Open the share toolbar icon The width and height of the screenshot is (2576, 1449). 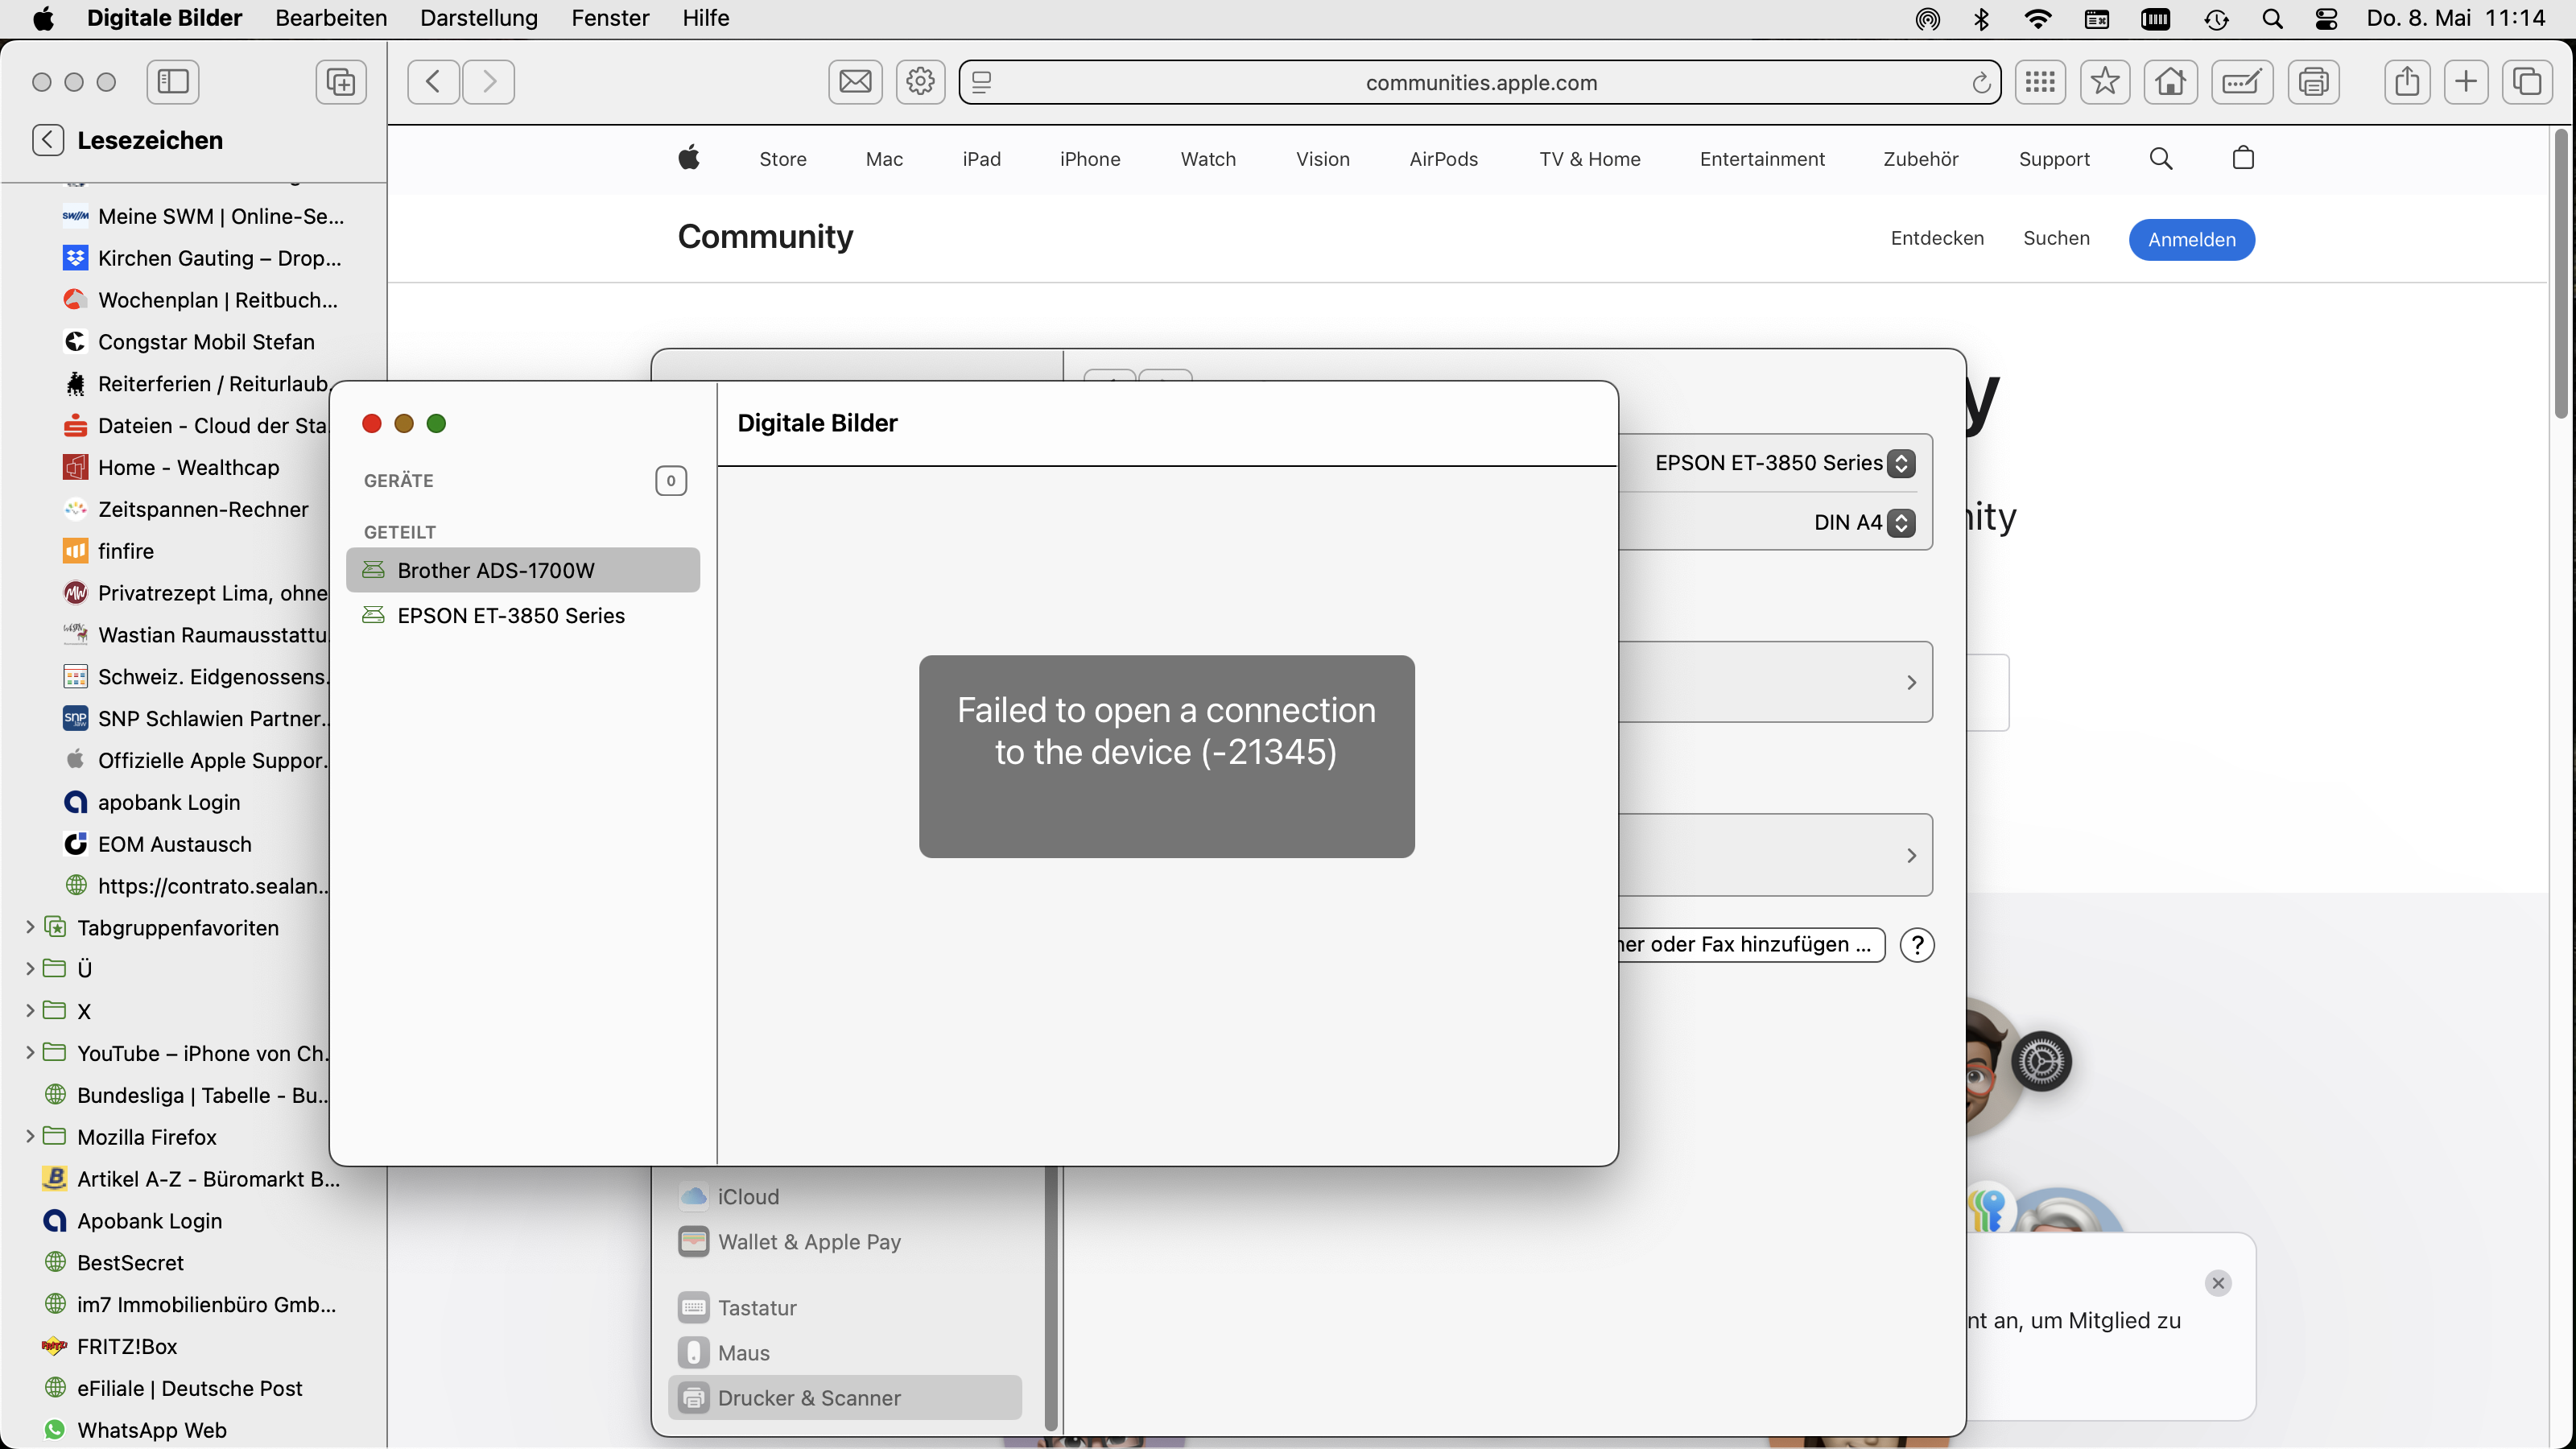(2407, 81)
